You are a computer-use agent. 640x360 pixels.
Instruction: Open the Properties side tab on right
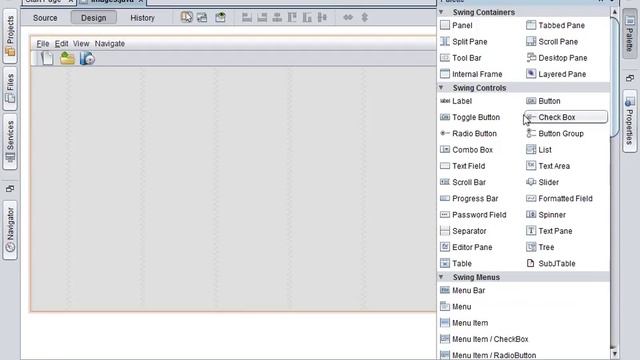pyautogui.click(x=630, y=121)
